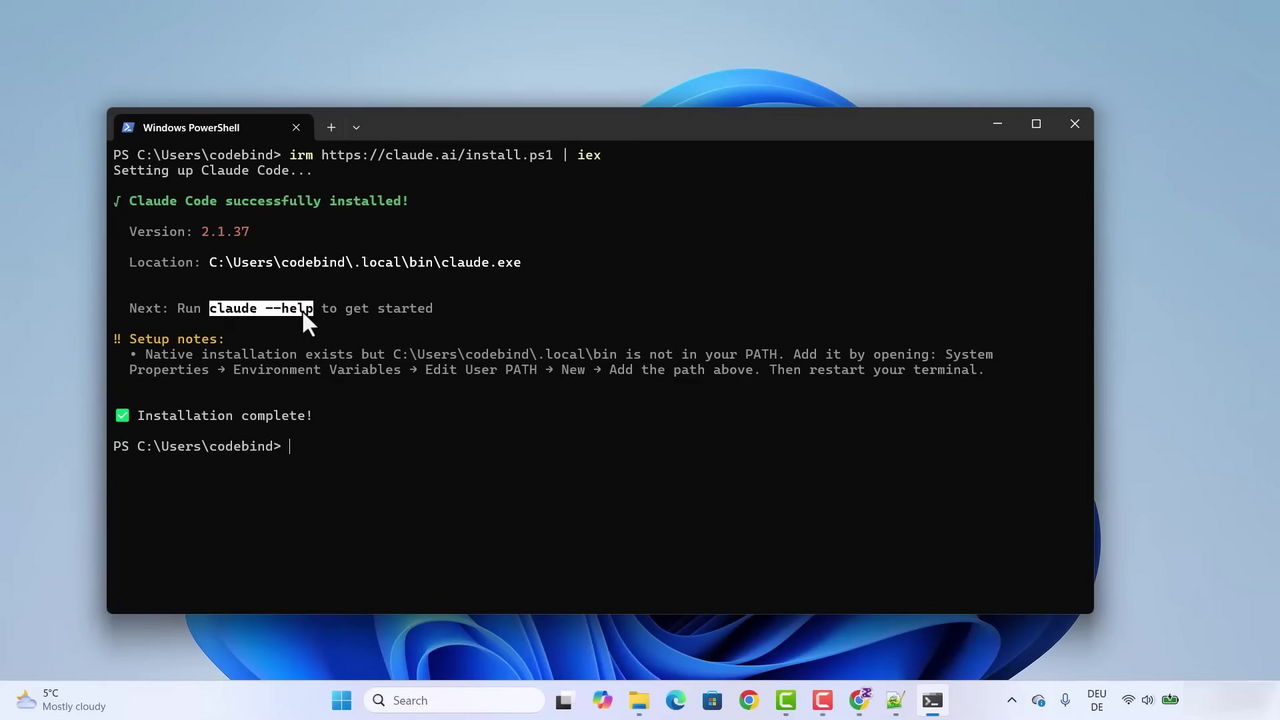Open the Windows Start menu
This screenshot has width=1280, height=720.
coord(341,700)
